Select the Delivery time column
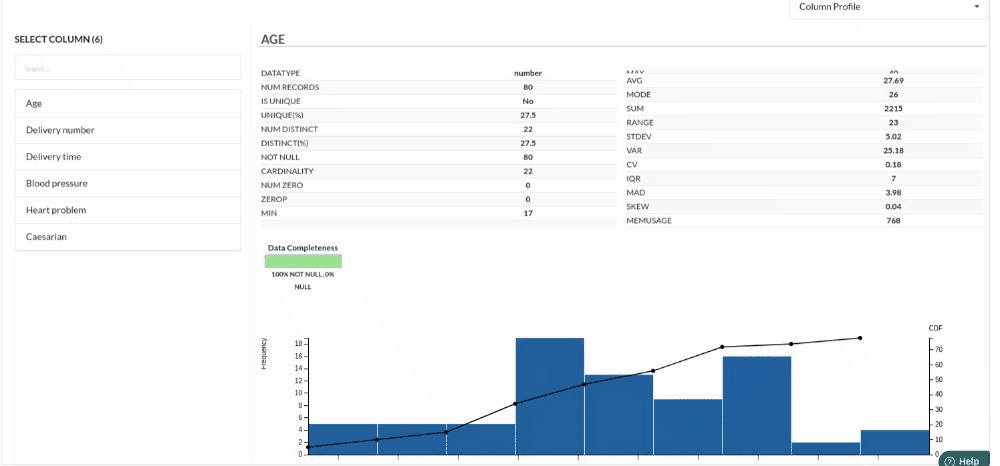1000x466 pixels. (128, 157)
